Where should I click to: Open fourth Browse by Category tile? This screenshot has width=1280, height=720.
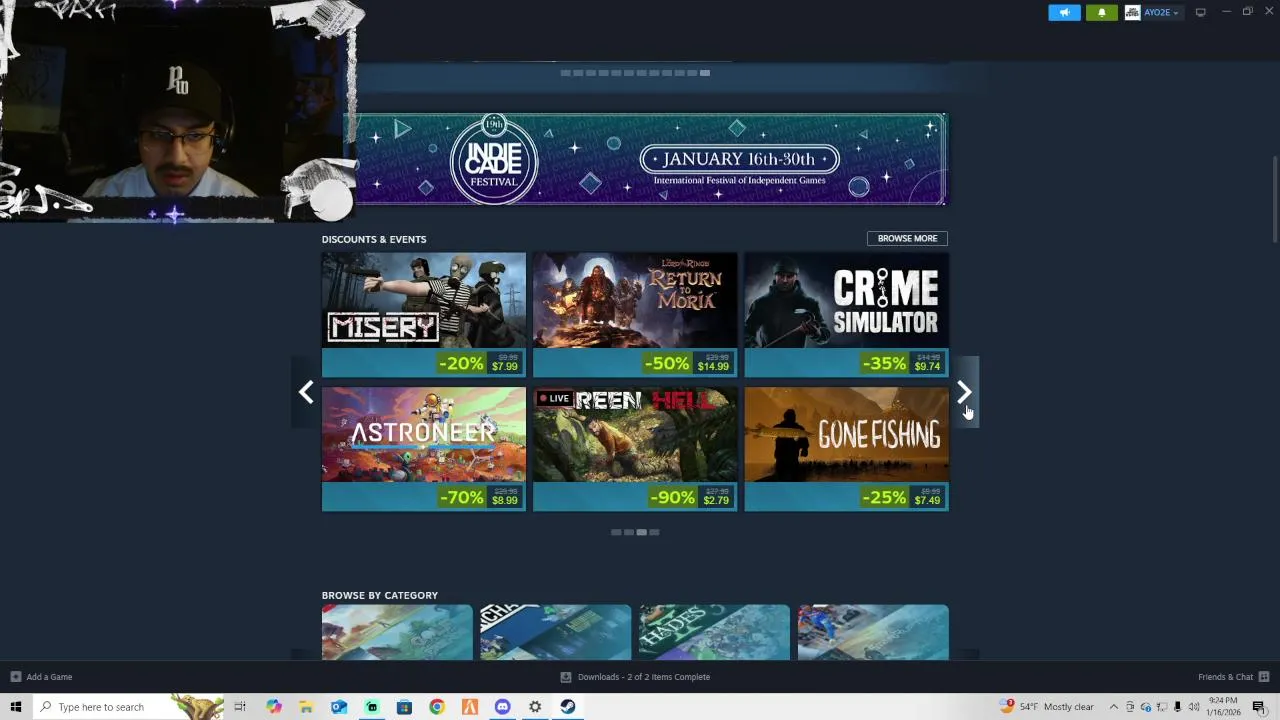(x=873, y=632)
